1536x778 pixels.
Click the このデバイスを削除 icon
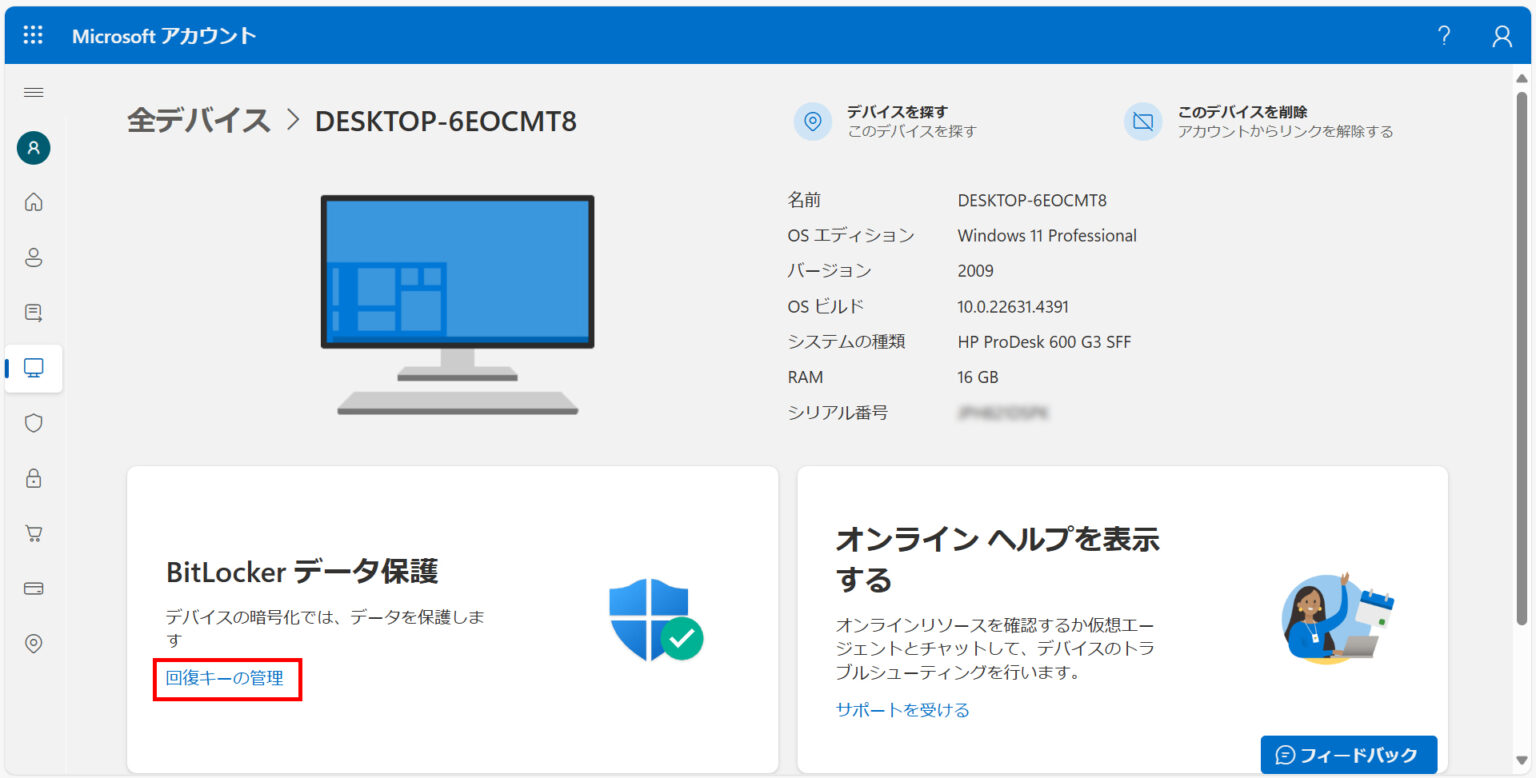pyautogui.click(x=1142, y=121)
